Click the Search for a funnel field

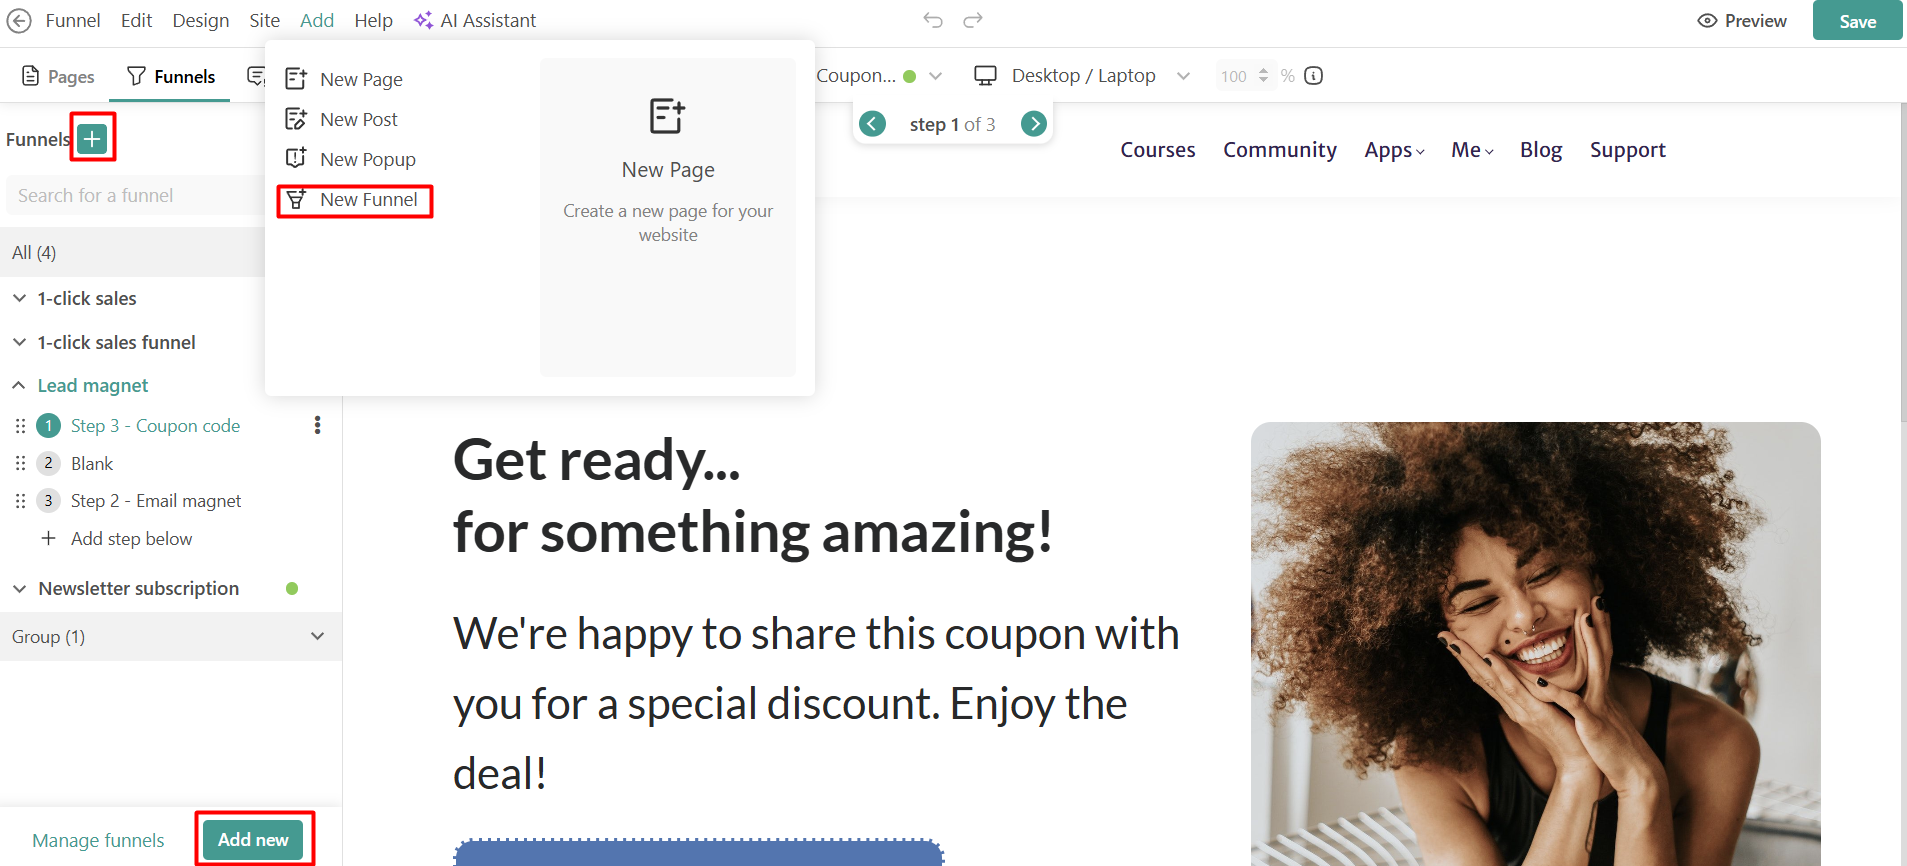point(135,195)
